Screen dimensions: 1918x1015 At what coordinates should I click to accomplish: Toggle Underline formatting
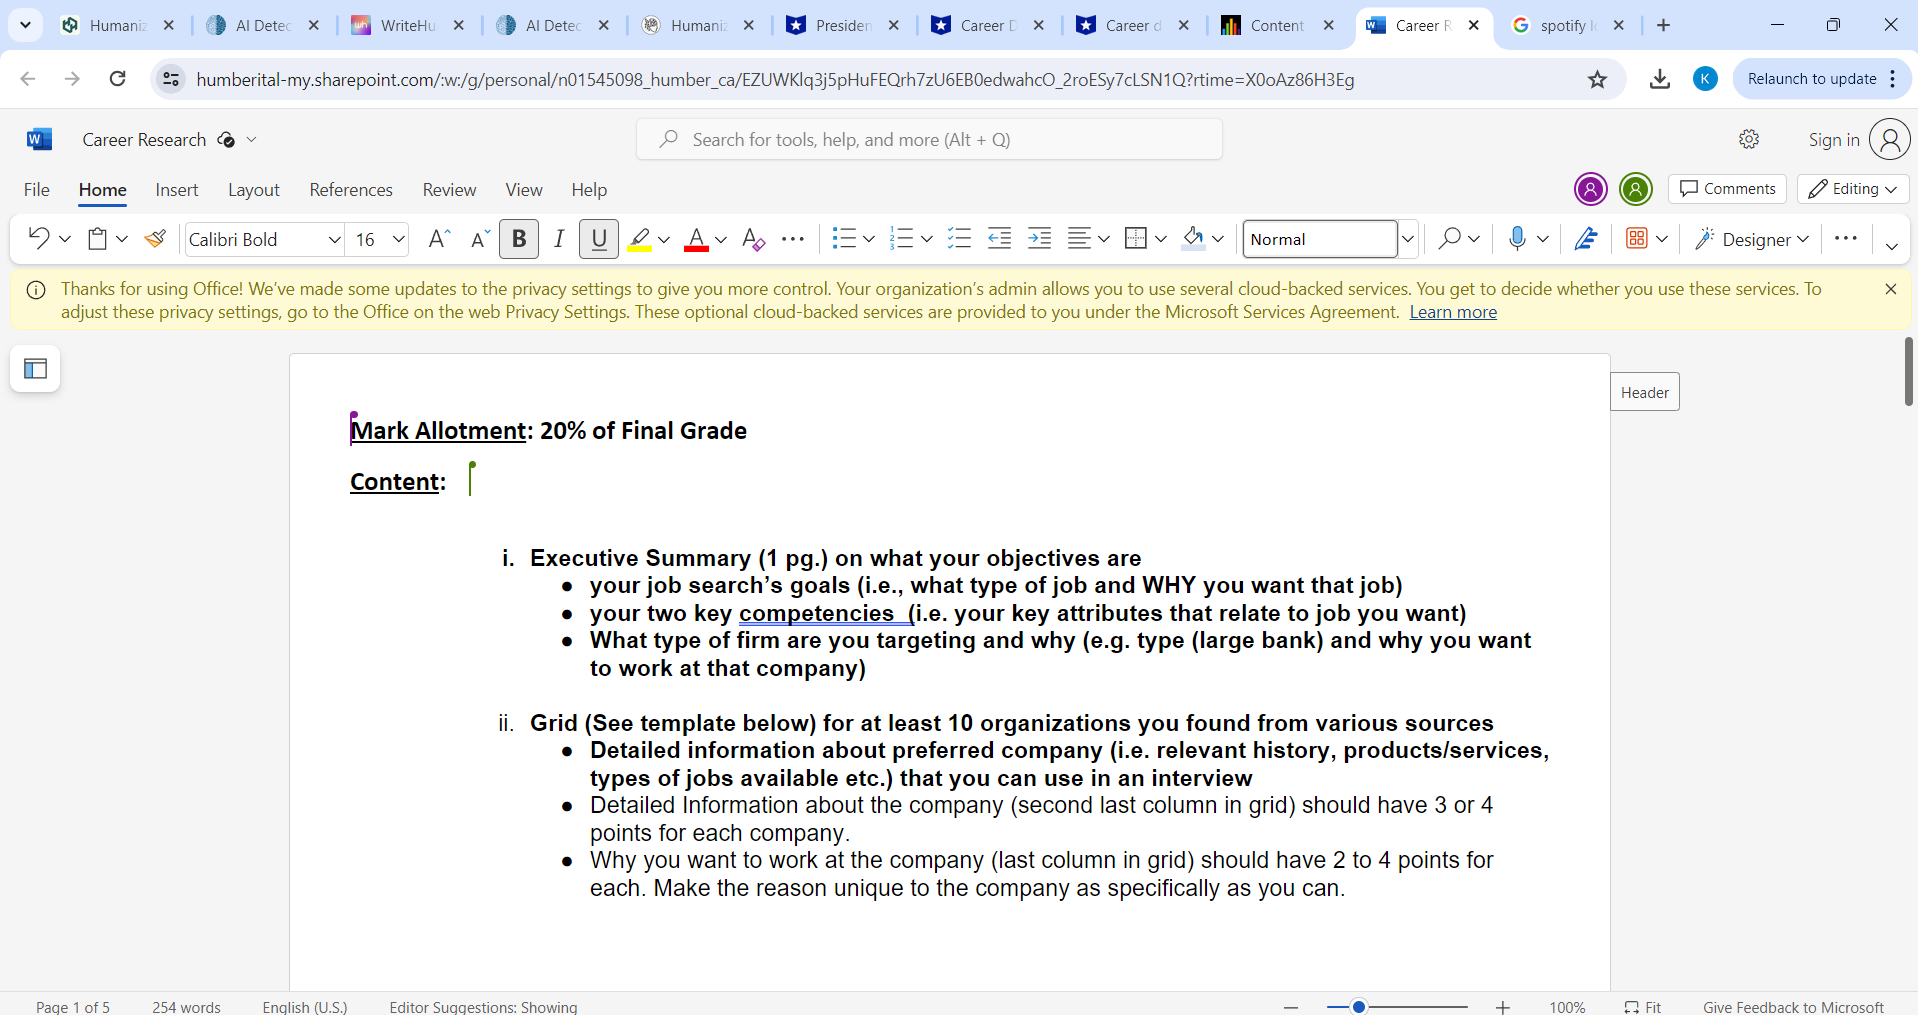coord(599,239)
